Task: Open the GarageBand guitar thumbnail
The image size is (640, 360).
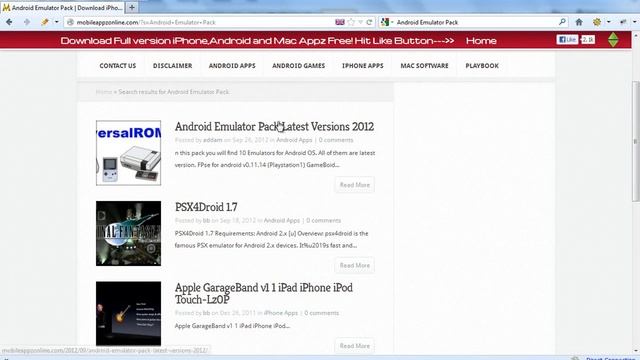Action: [x=129, y=313]
